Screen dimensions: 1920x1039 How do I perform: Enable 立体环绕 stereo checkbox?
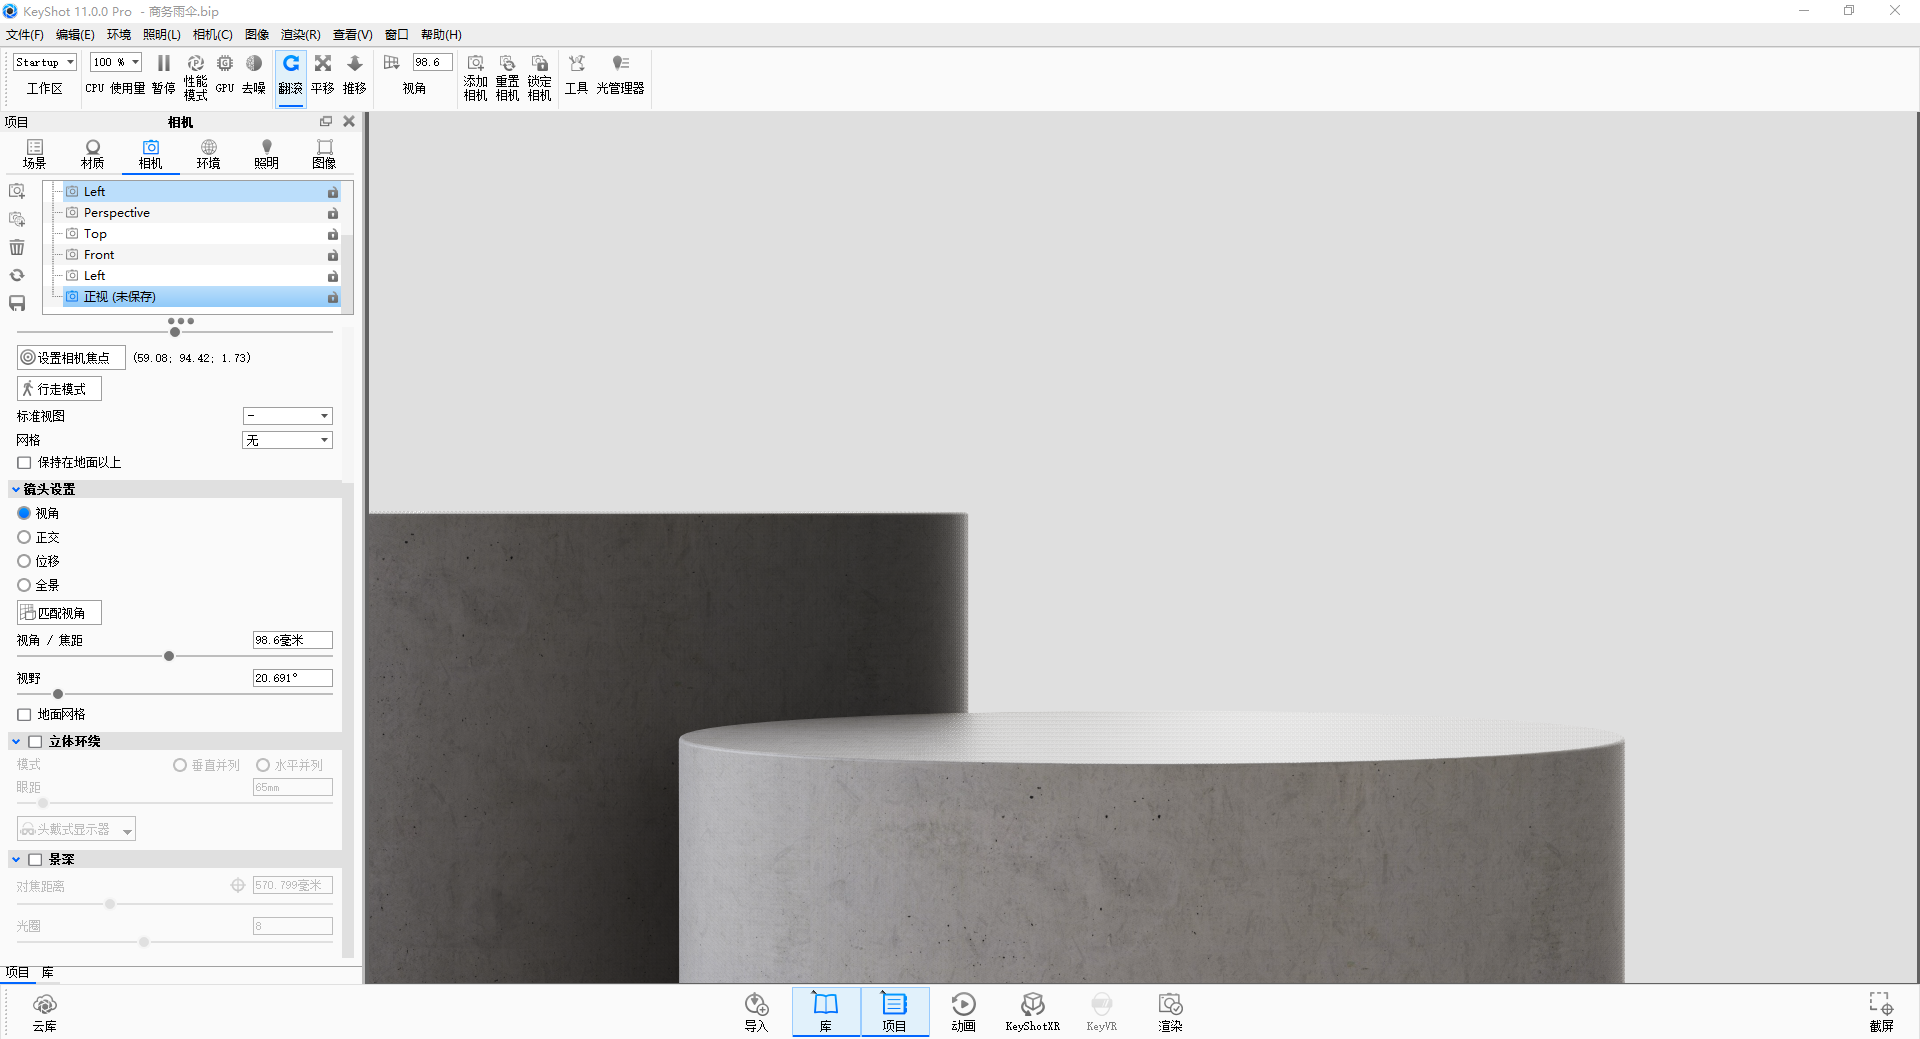coord(35,741)
